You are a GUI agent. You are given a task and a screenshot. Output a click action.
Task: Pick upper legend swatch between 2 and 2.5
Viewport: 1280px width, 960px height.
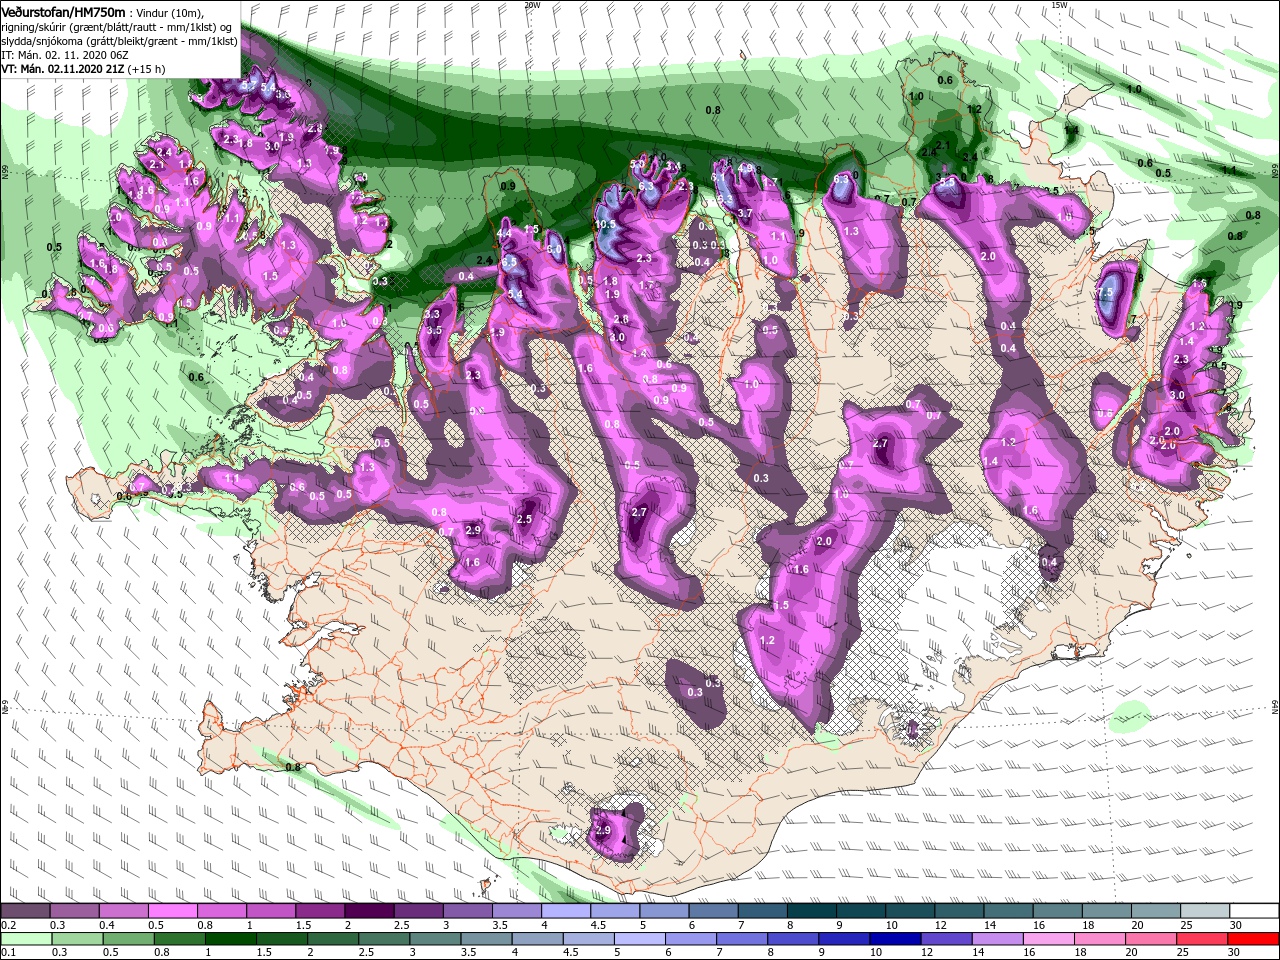point(367,910)
